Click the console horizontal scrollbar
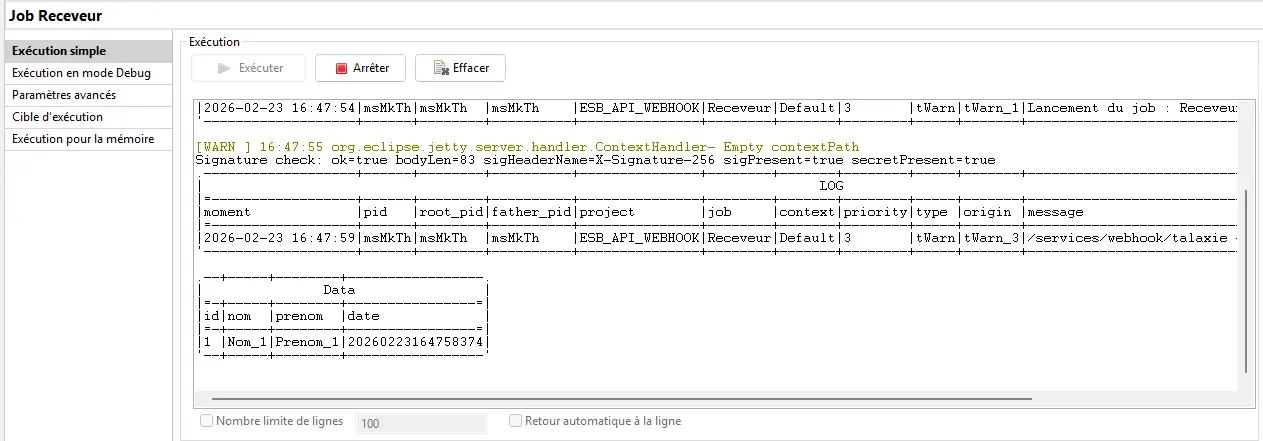 [x=612, y=398]
